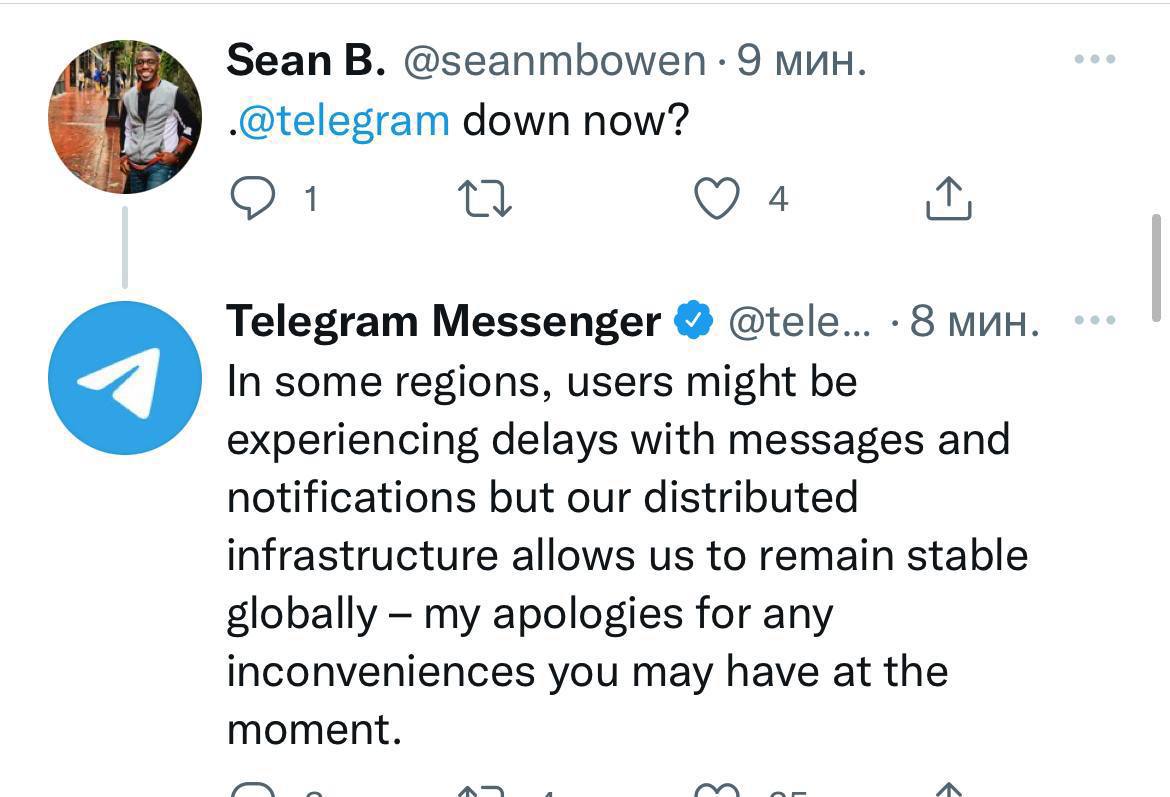The image size is (1170, 797).
Task: Open more options for Telegram Messenger's reply
Action: pos(1094,321)
